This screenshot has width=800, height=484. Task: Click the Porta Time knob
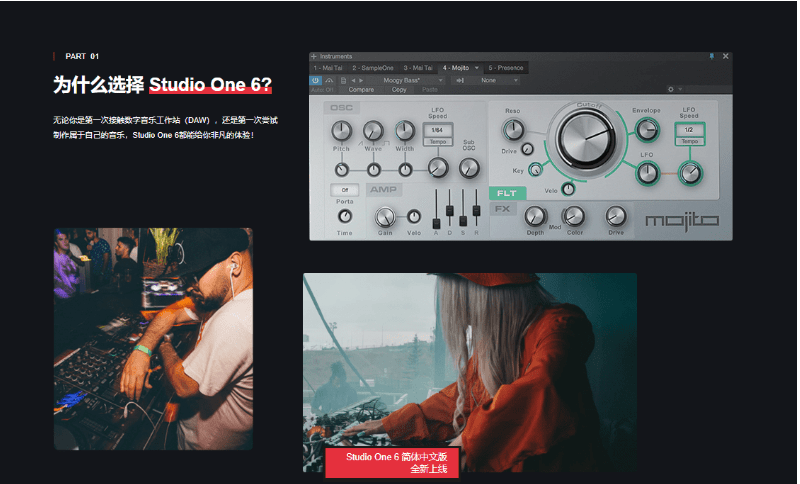coord(345,216)
